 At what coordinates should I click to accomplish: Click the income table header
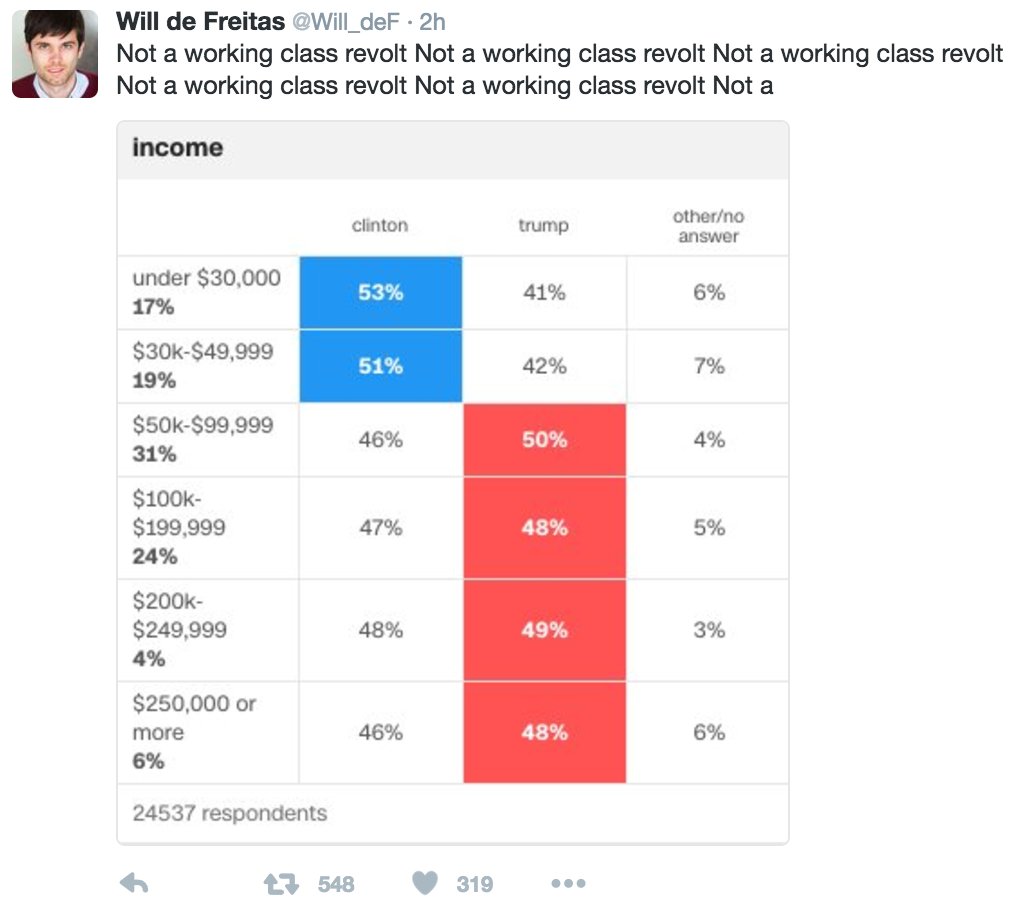tap(178, 148)
